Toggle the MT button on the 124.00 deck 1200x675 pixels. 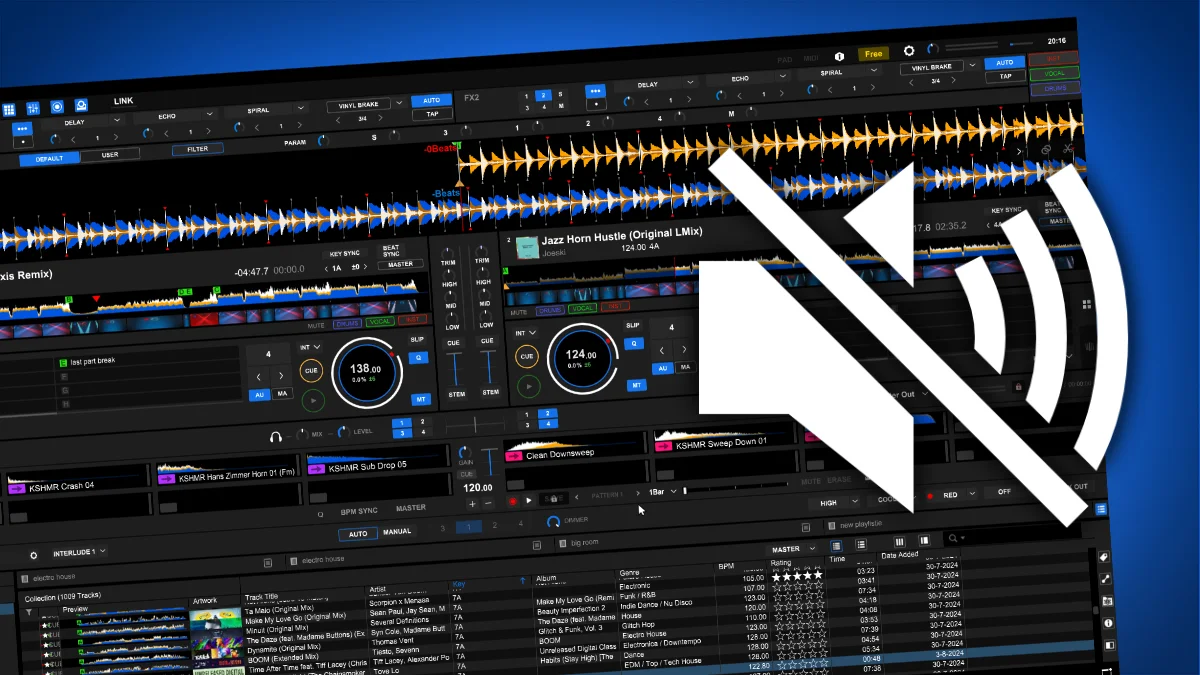(x=636, y=385)
